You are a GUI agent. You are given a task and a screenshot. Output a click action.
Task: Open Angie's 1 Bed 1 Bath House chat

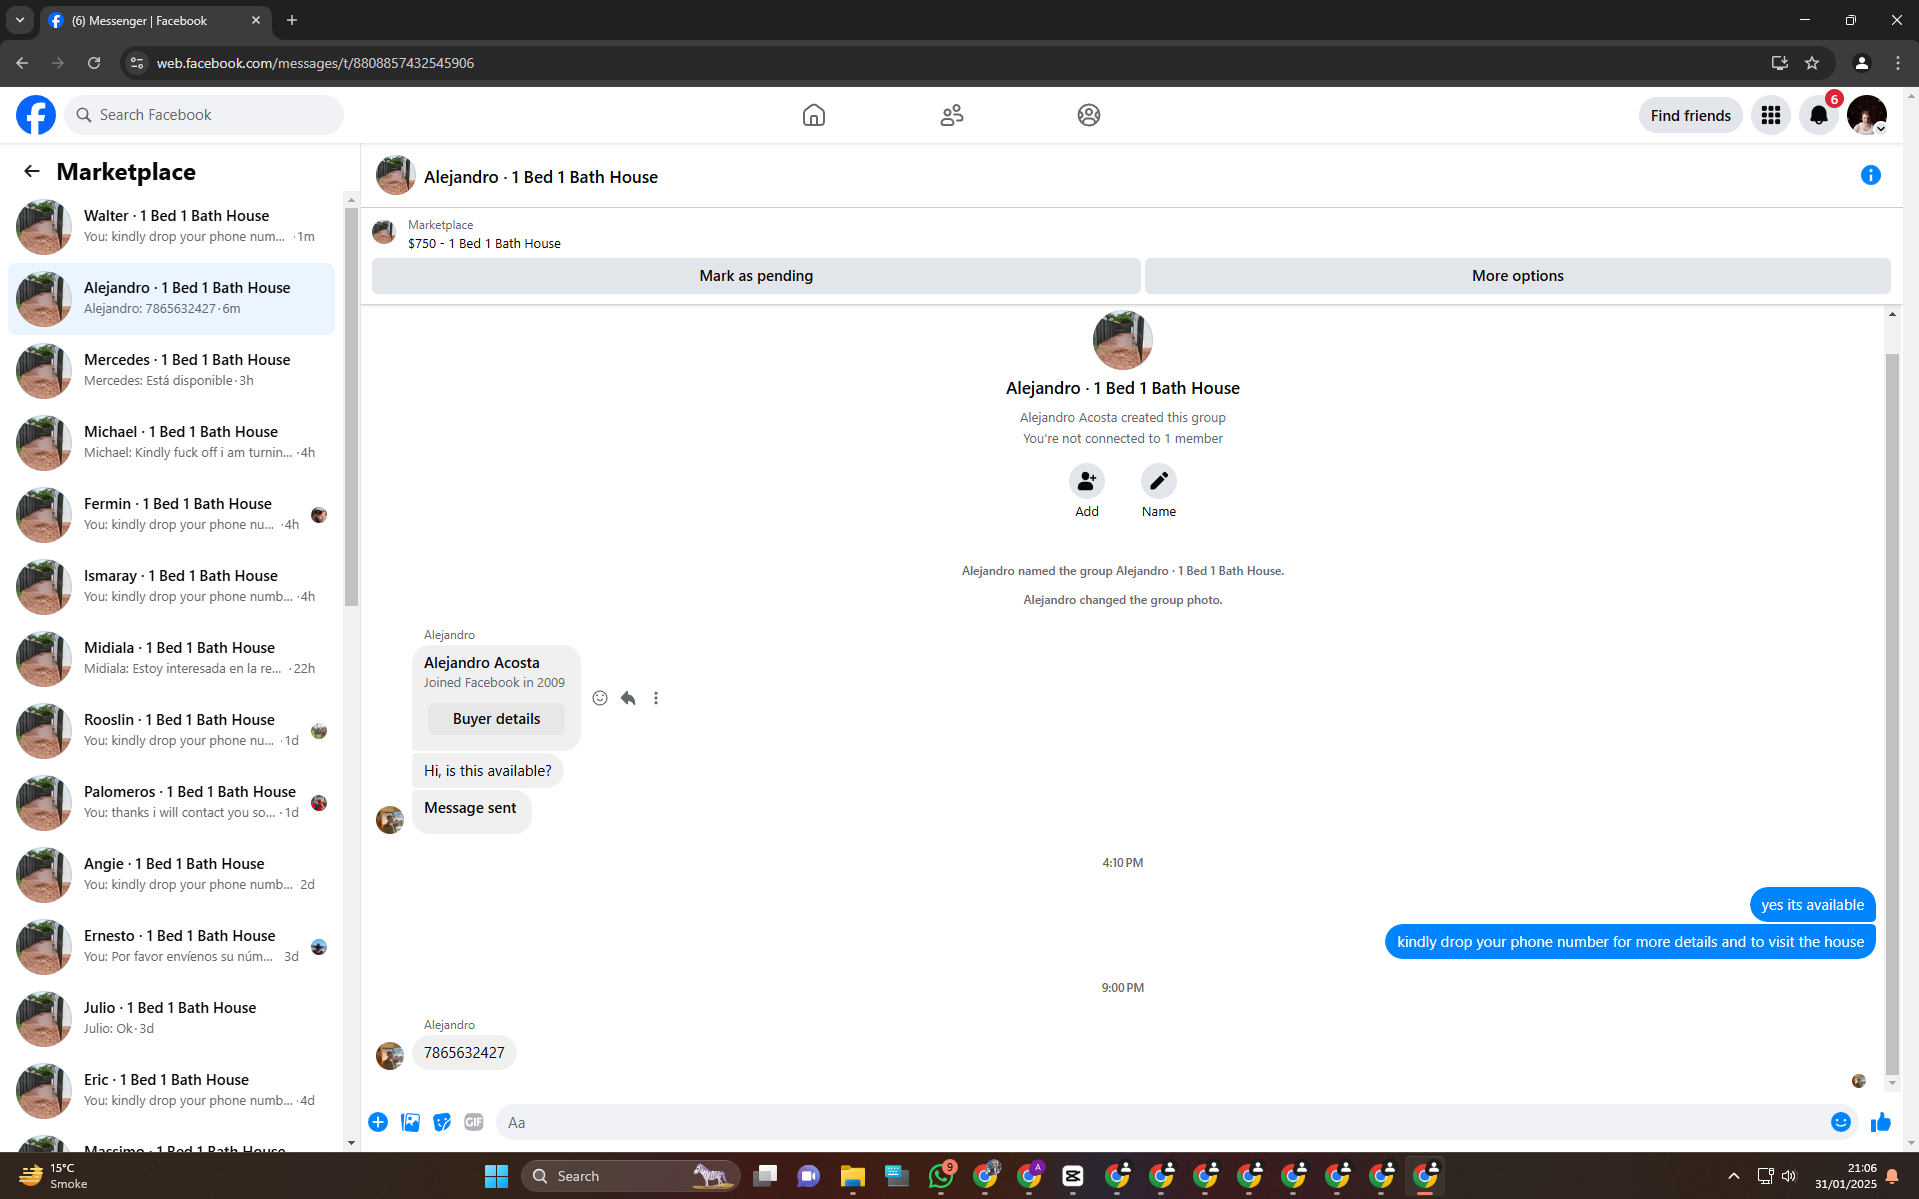point(171,875)
